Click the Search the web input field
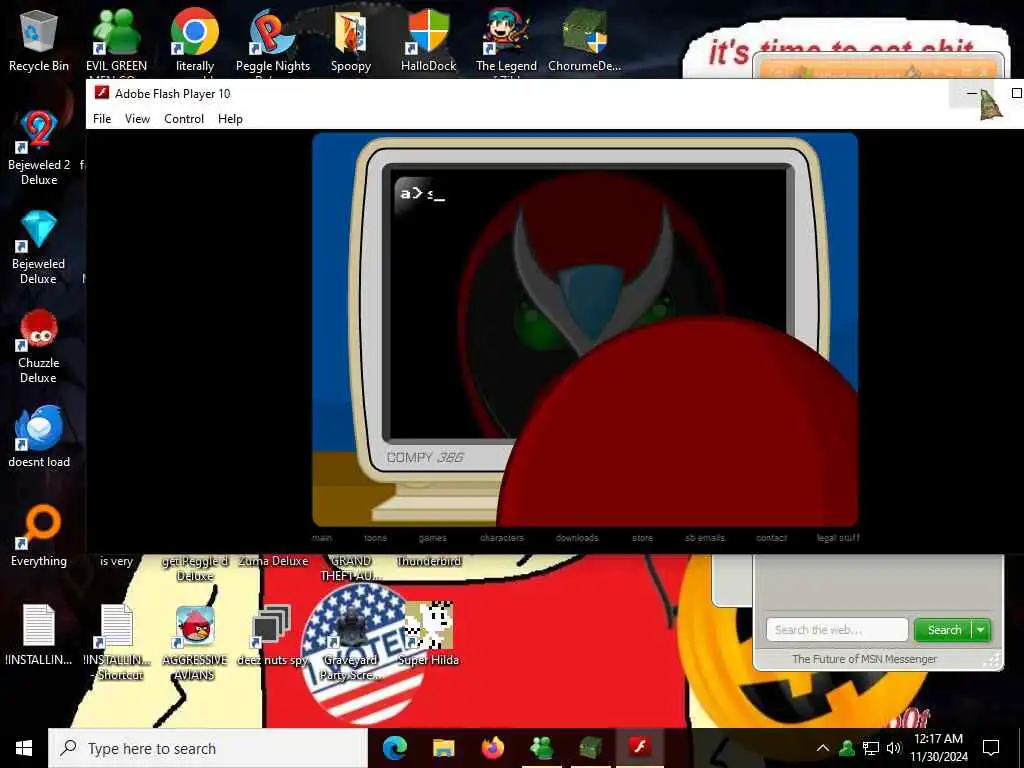The image size is (1024, 768). tap(837, 630)
